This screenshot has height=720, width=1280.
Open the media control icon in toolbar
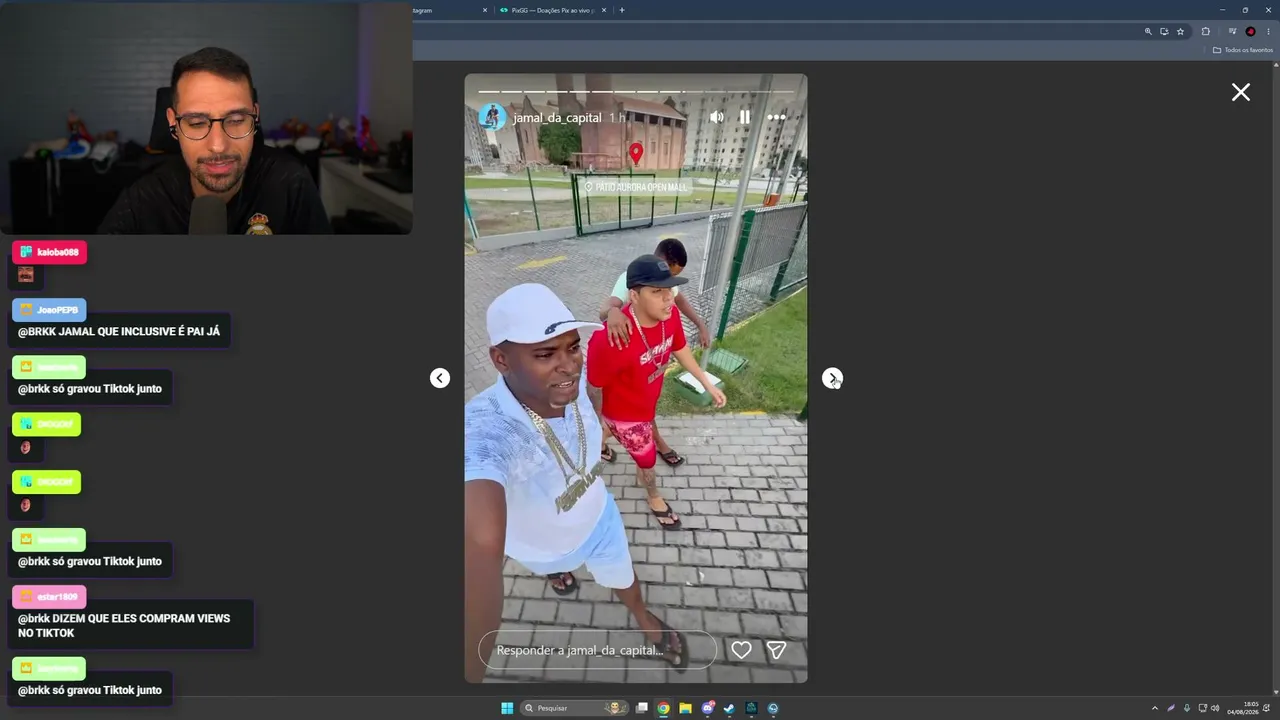(1232, 31)
